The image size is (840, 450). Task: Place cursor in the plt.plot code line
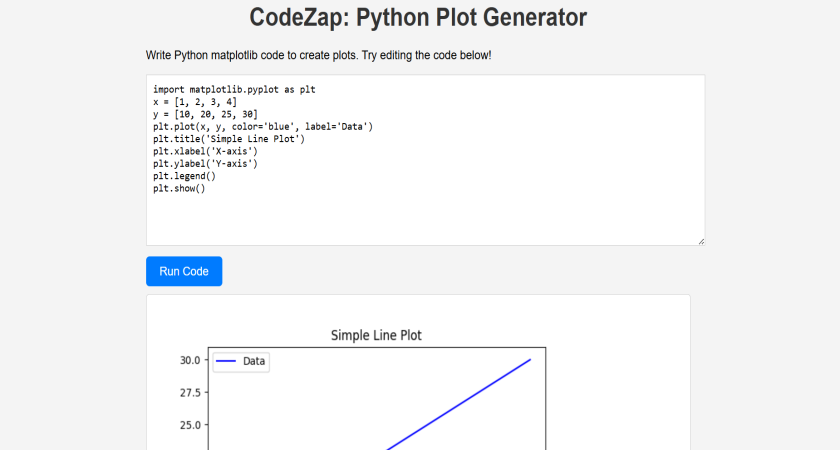pos(263,127)
